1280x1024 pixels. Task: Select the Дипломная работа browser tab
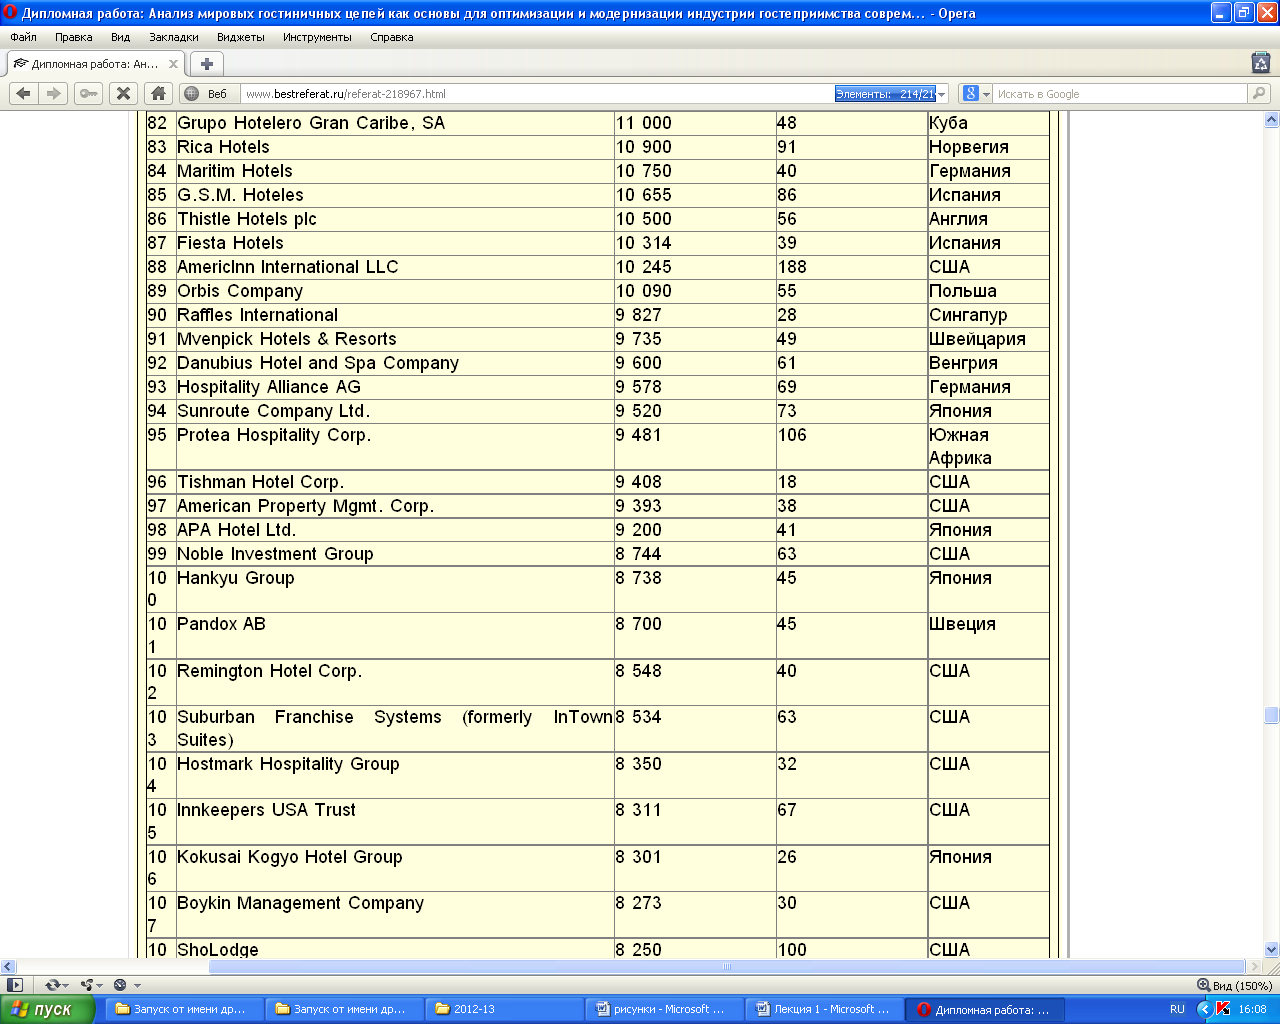94,64
